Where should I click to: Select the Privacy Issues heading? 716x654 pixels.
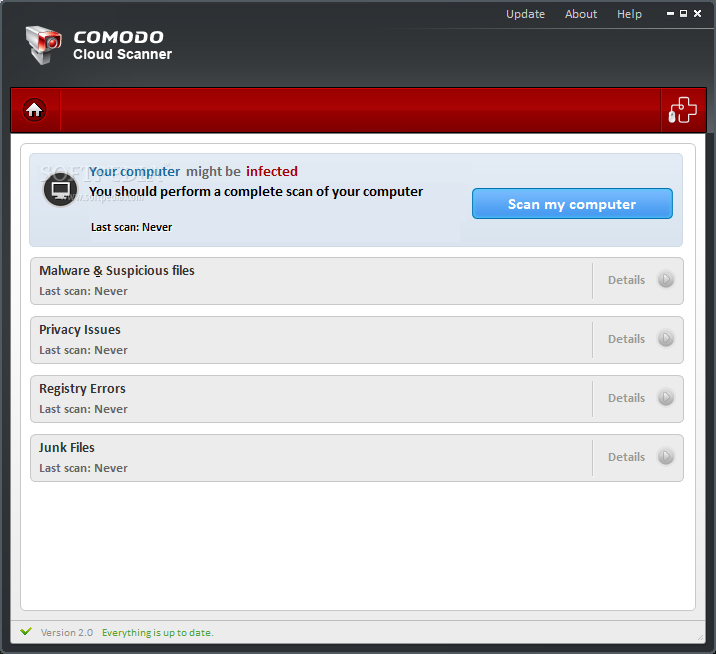[x=80, y=330]
